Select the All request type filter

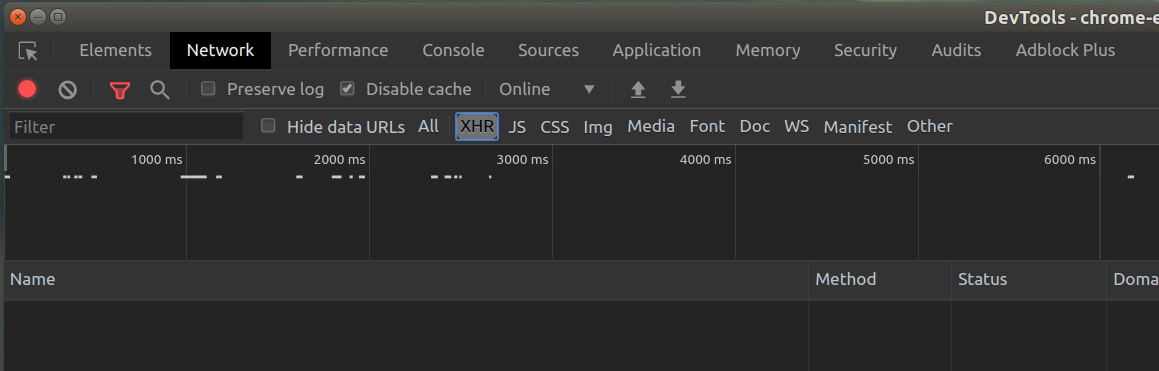point(428,126)
